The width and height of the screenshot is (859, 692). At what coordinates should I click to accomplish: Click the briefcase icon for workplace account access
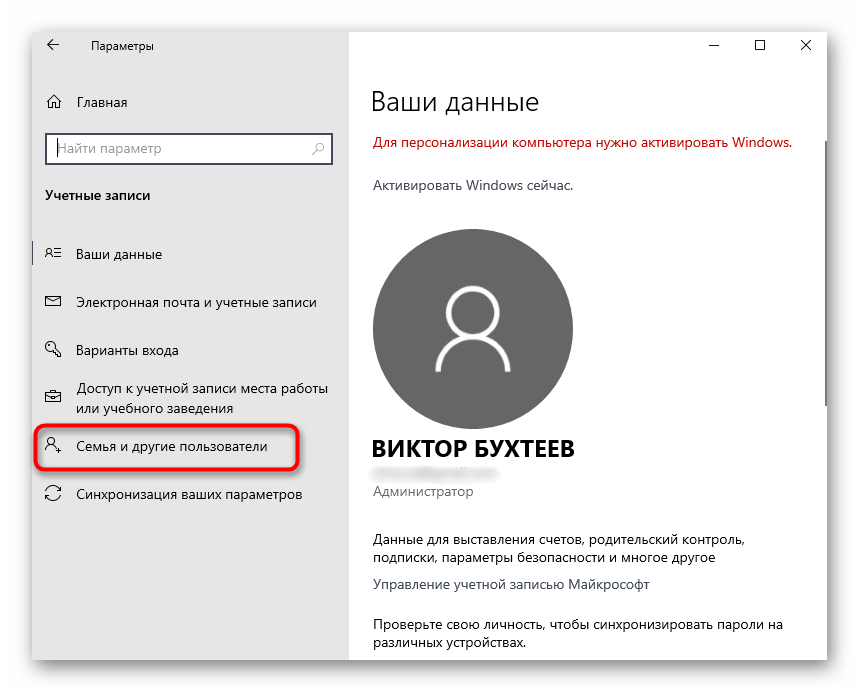[x=53, y=396]
